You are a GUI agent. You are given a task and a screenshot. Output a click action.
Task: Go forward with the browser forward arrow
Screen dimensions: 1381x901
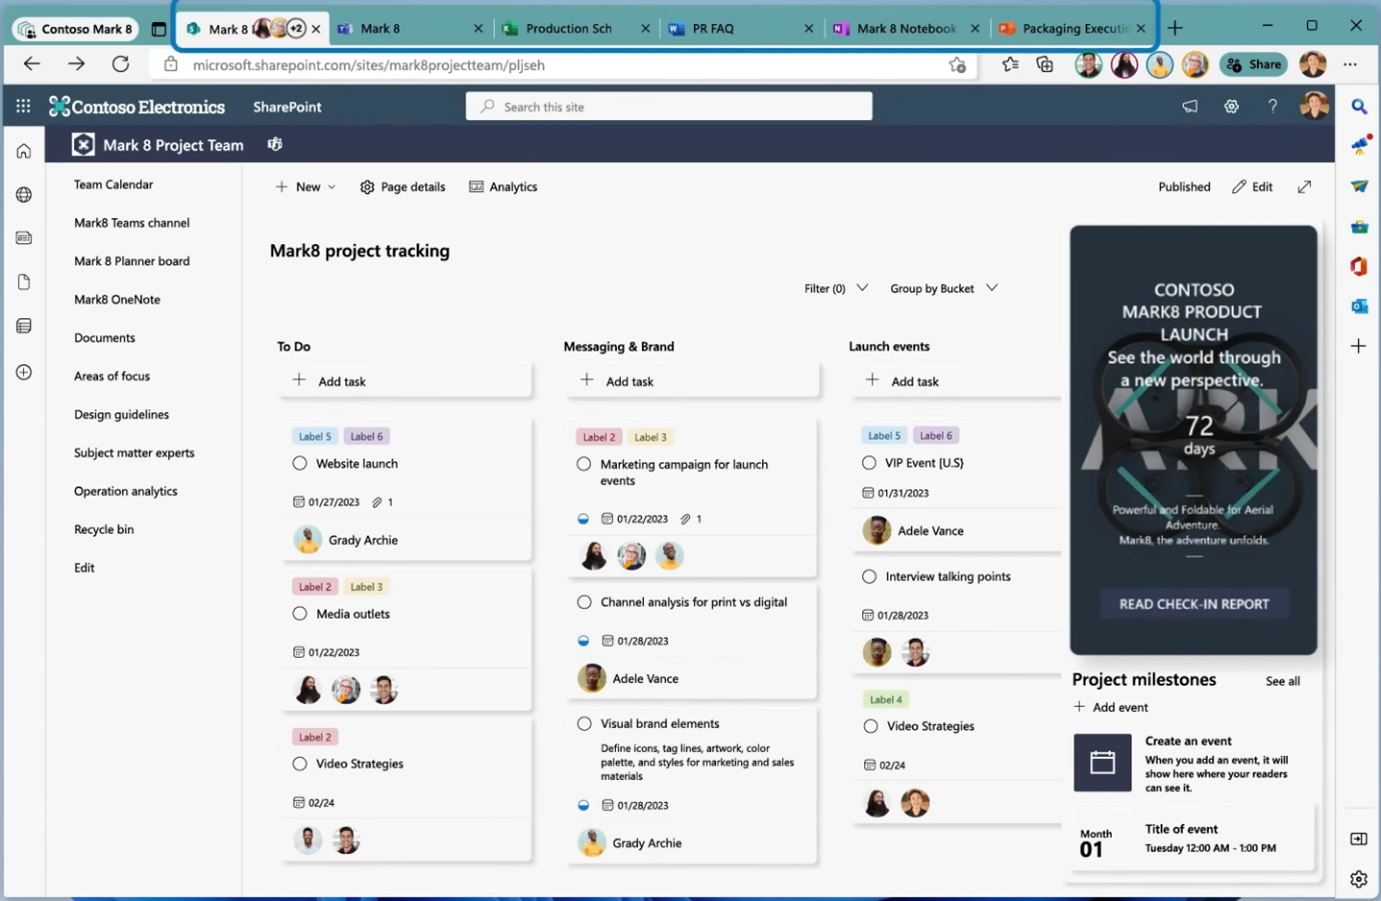pyautogui.click(x=77, y=64)
